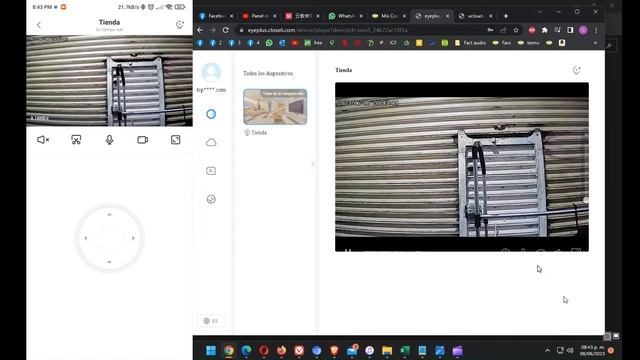Reload the eyeplus page
Viewport: 640px width, 360px height.
pos(225,30)
